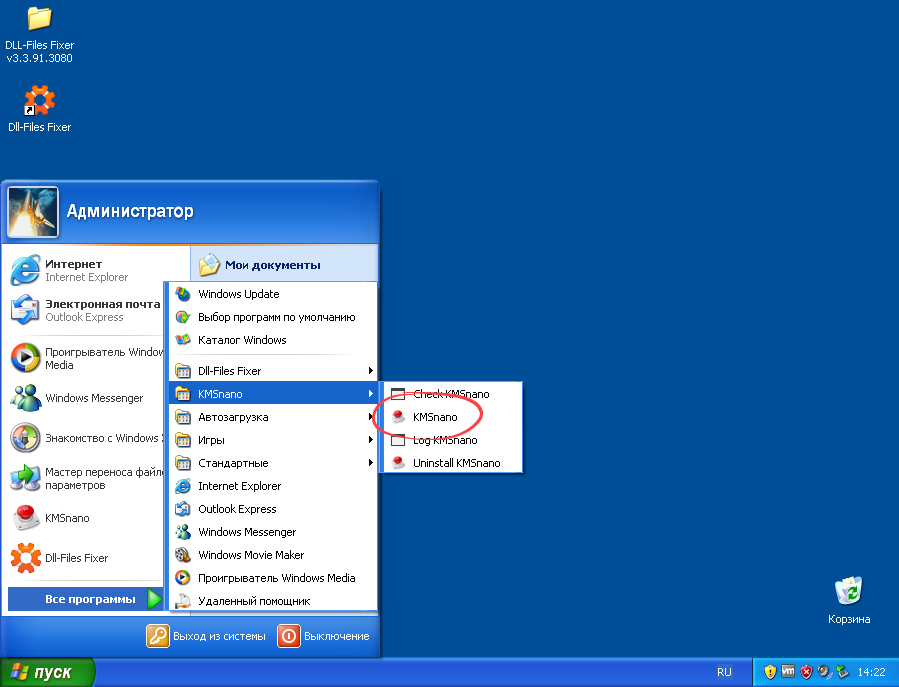The width and height of the screenshot is (899, 687).
Task: Open the volume control in the system tray
Action: [823, 672]
